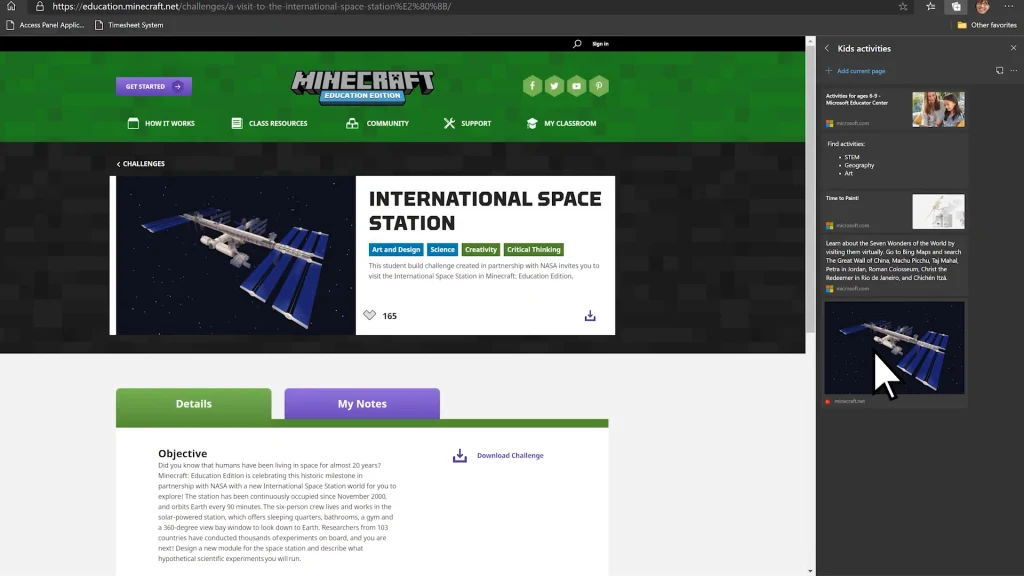
Task: Open the Activities for ages 6-9 collection card
Action: point(895,109)
